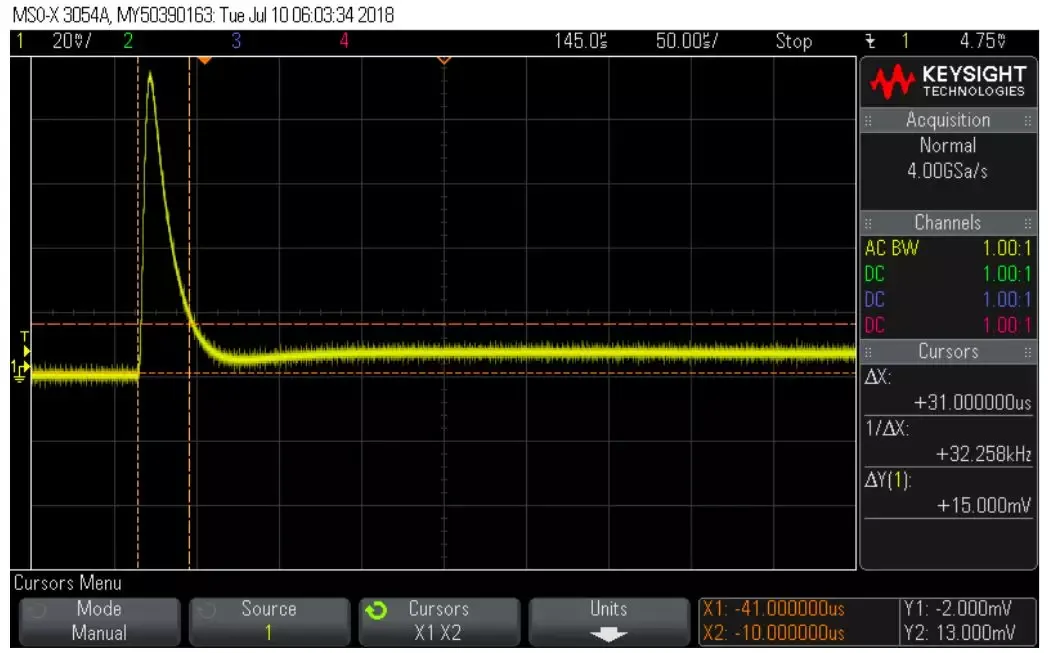
Task: Toggle channel 3 in the top status bar
Action: click(236, 41)
